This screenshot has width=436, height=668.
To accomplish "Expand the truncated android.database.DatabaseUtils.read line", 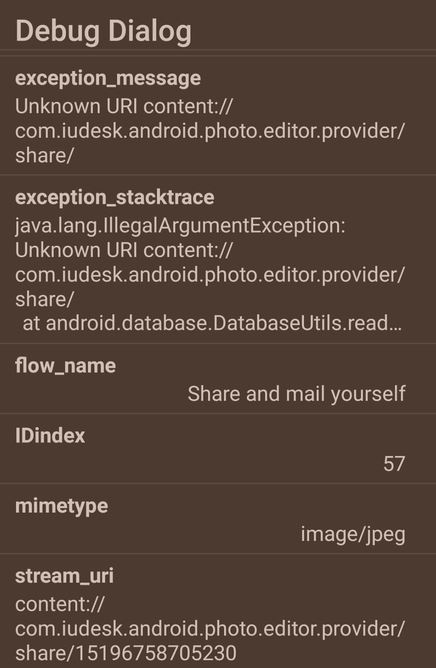I will point(212,324).
